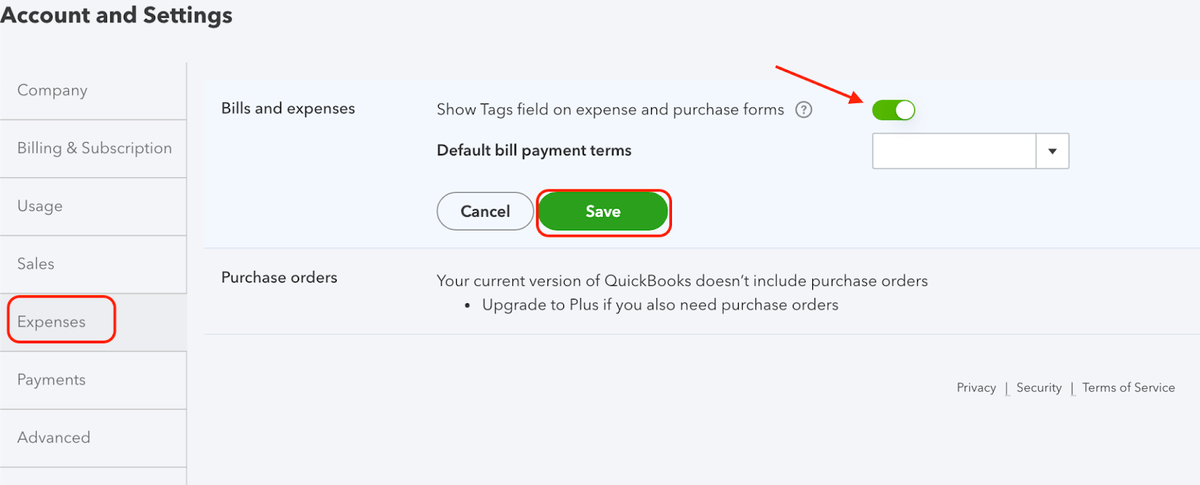This screenshot has width=1200, height=485.
Task: Open the Tags field help question-mark icon
Action: 803,110
